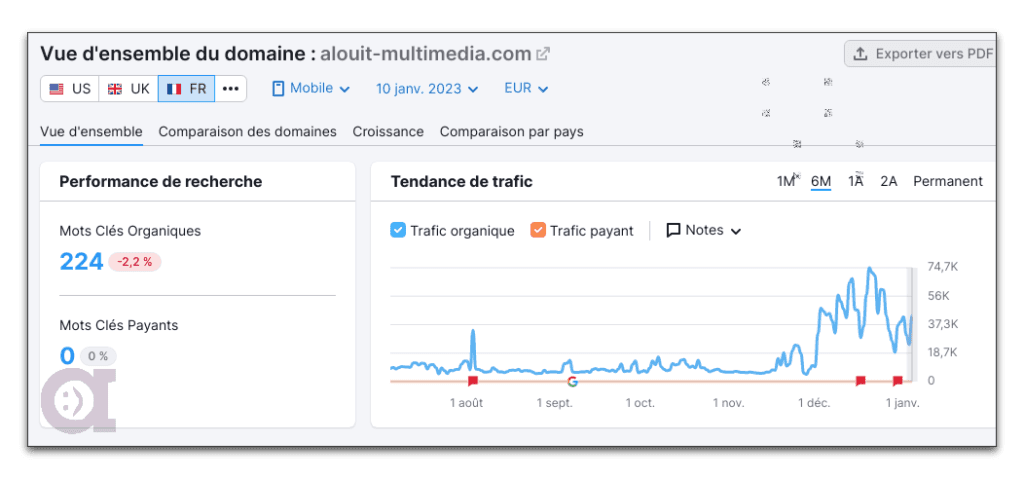Open external link icon beside alouit-multimedia.com

click(x=543, y=54)
